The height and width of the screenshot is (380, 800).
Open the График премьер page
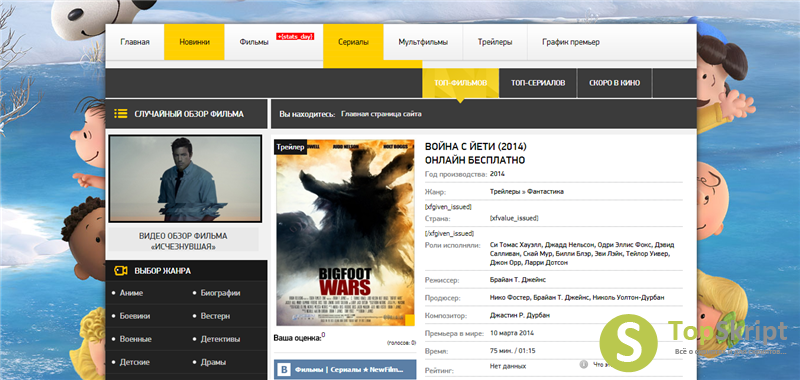[x=571, y=42]
